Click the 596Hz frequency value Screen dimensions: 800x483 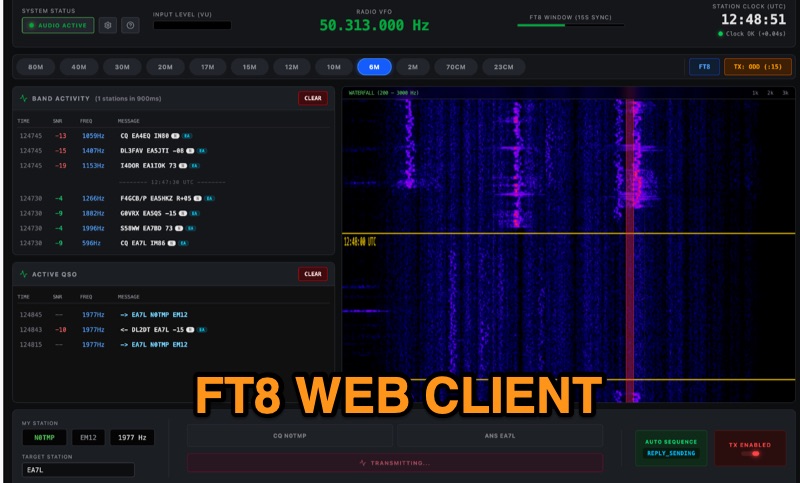tap(91, 243)
